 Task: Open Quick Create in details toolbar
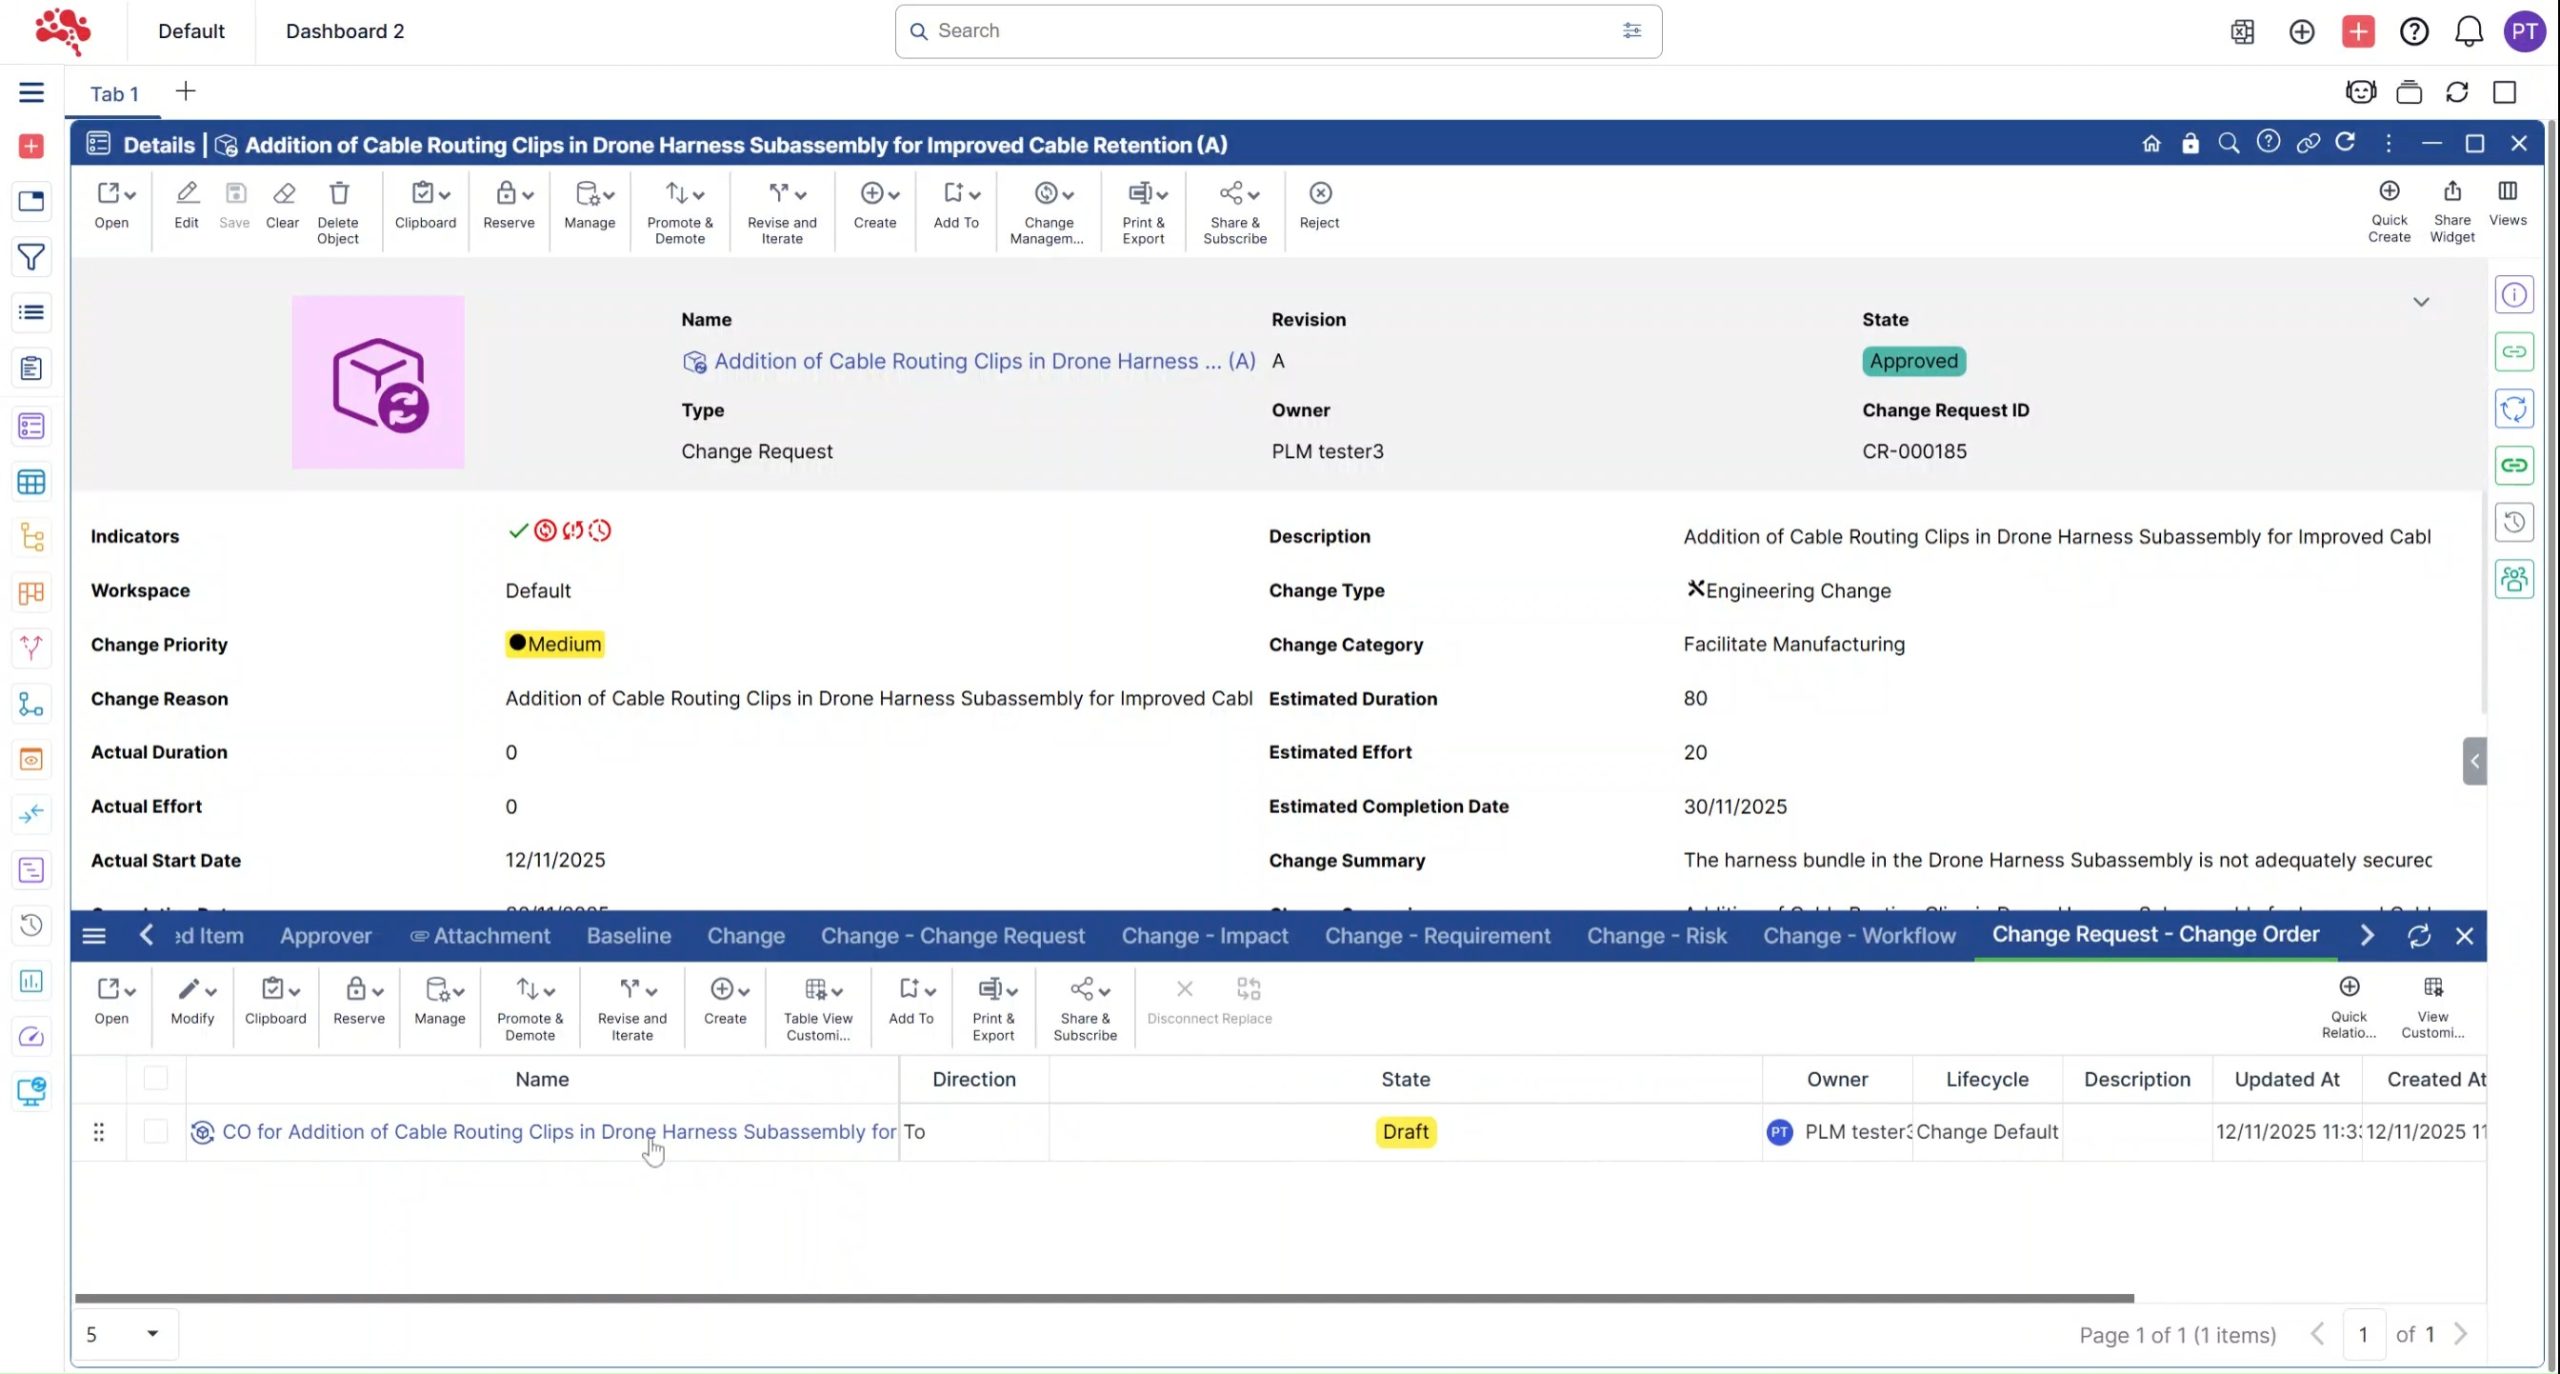[2388, 192]
